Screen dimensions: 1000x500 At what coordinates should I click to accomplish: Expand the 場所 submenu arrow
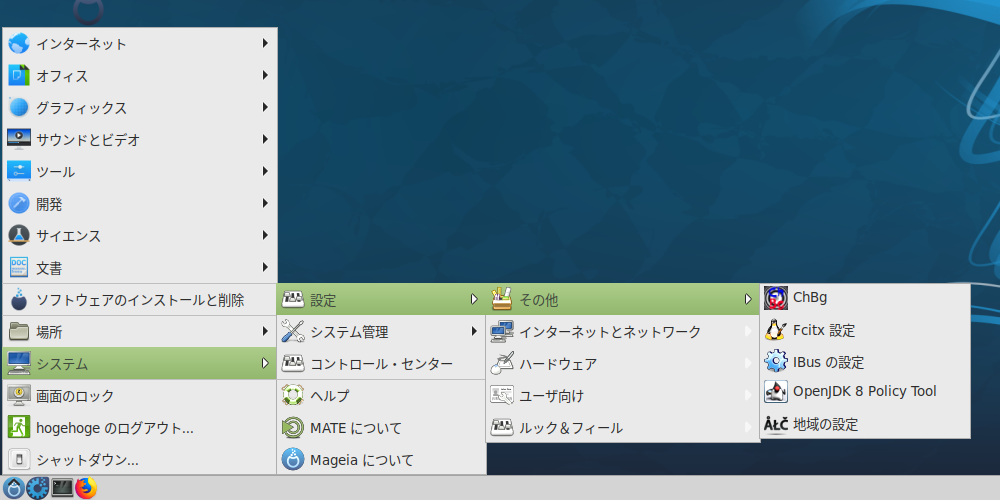point(265,332)
